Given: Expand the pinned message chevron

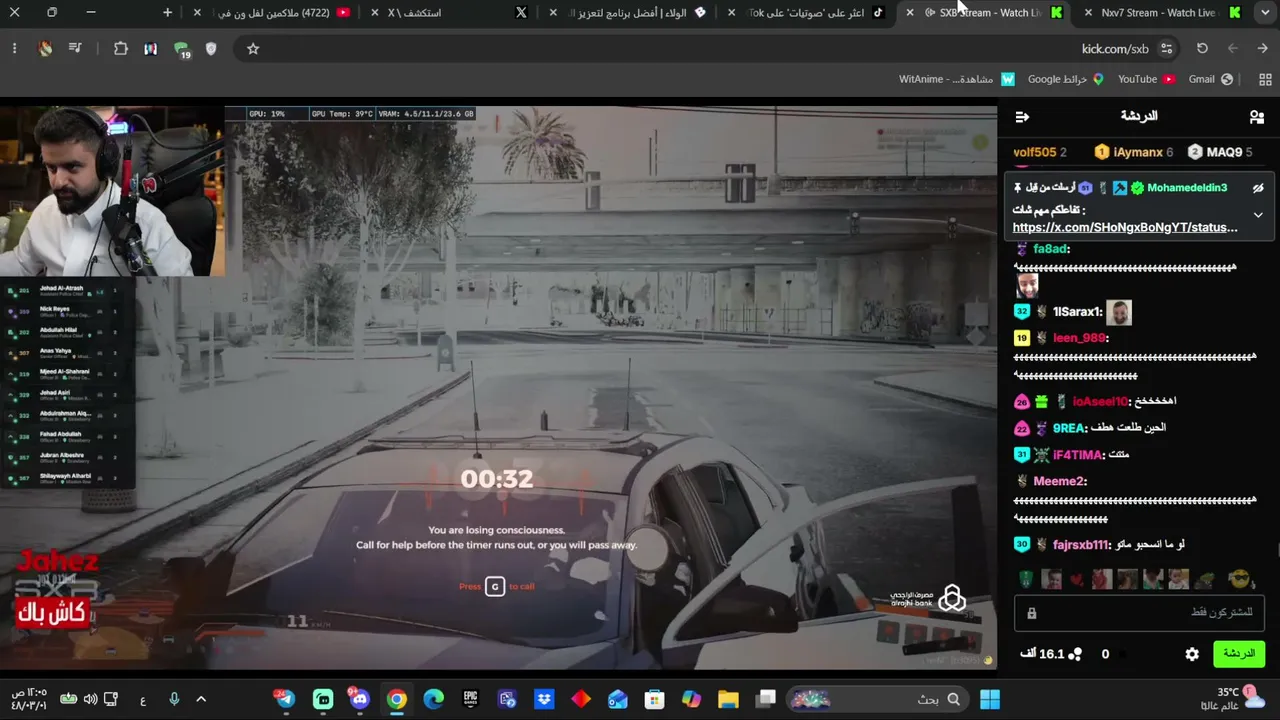Looking at the screenshot, I should pyautogui.click(x=1258, y=214).
